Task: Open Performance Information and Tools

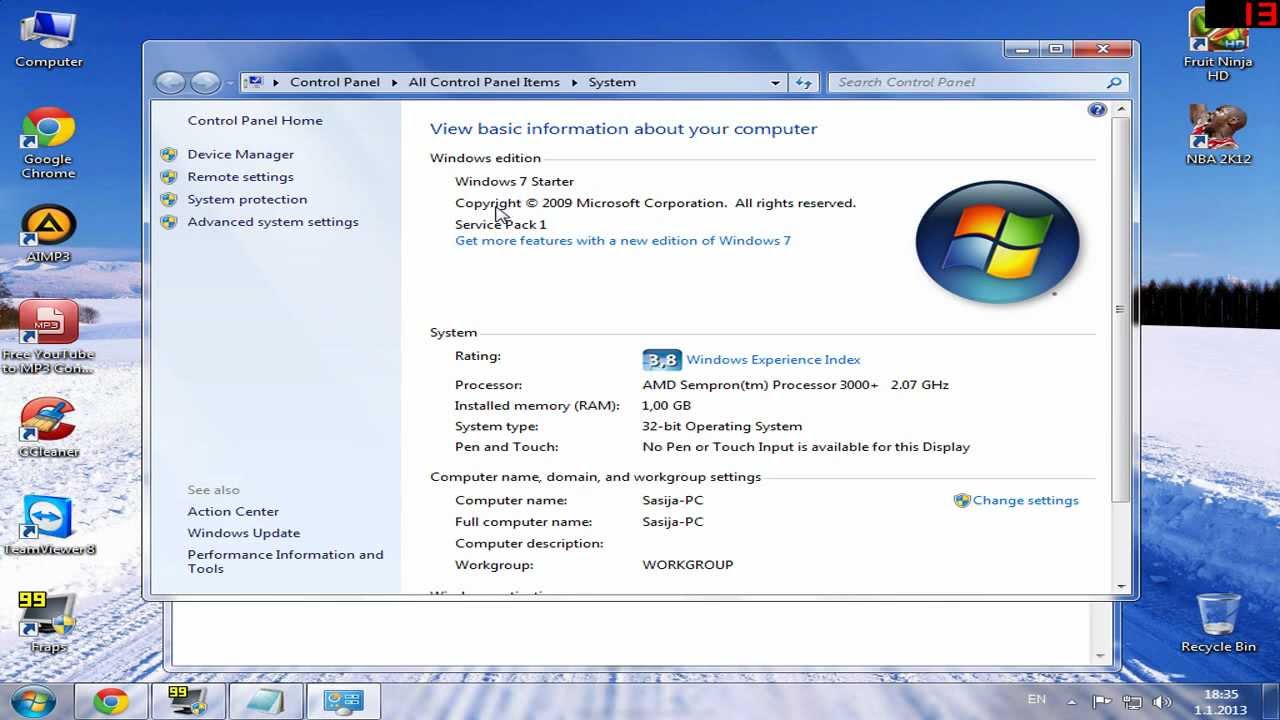Action: (x=285, y=562)
